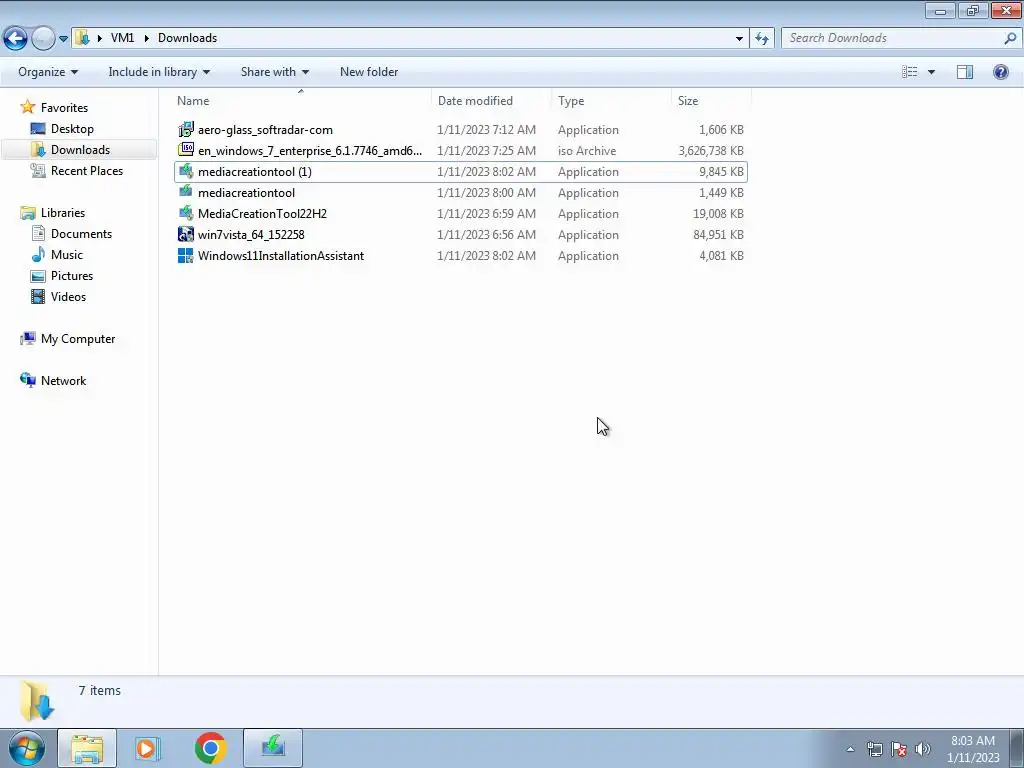Expand the arrow between VM1 and Downloads
Viewport: 1024px width, 768px height.
pyautogui.click(x=146, y=38)
